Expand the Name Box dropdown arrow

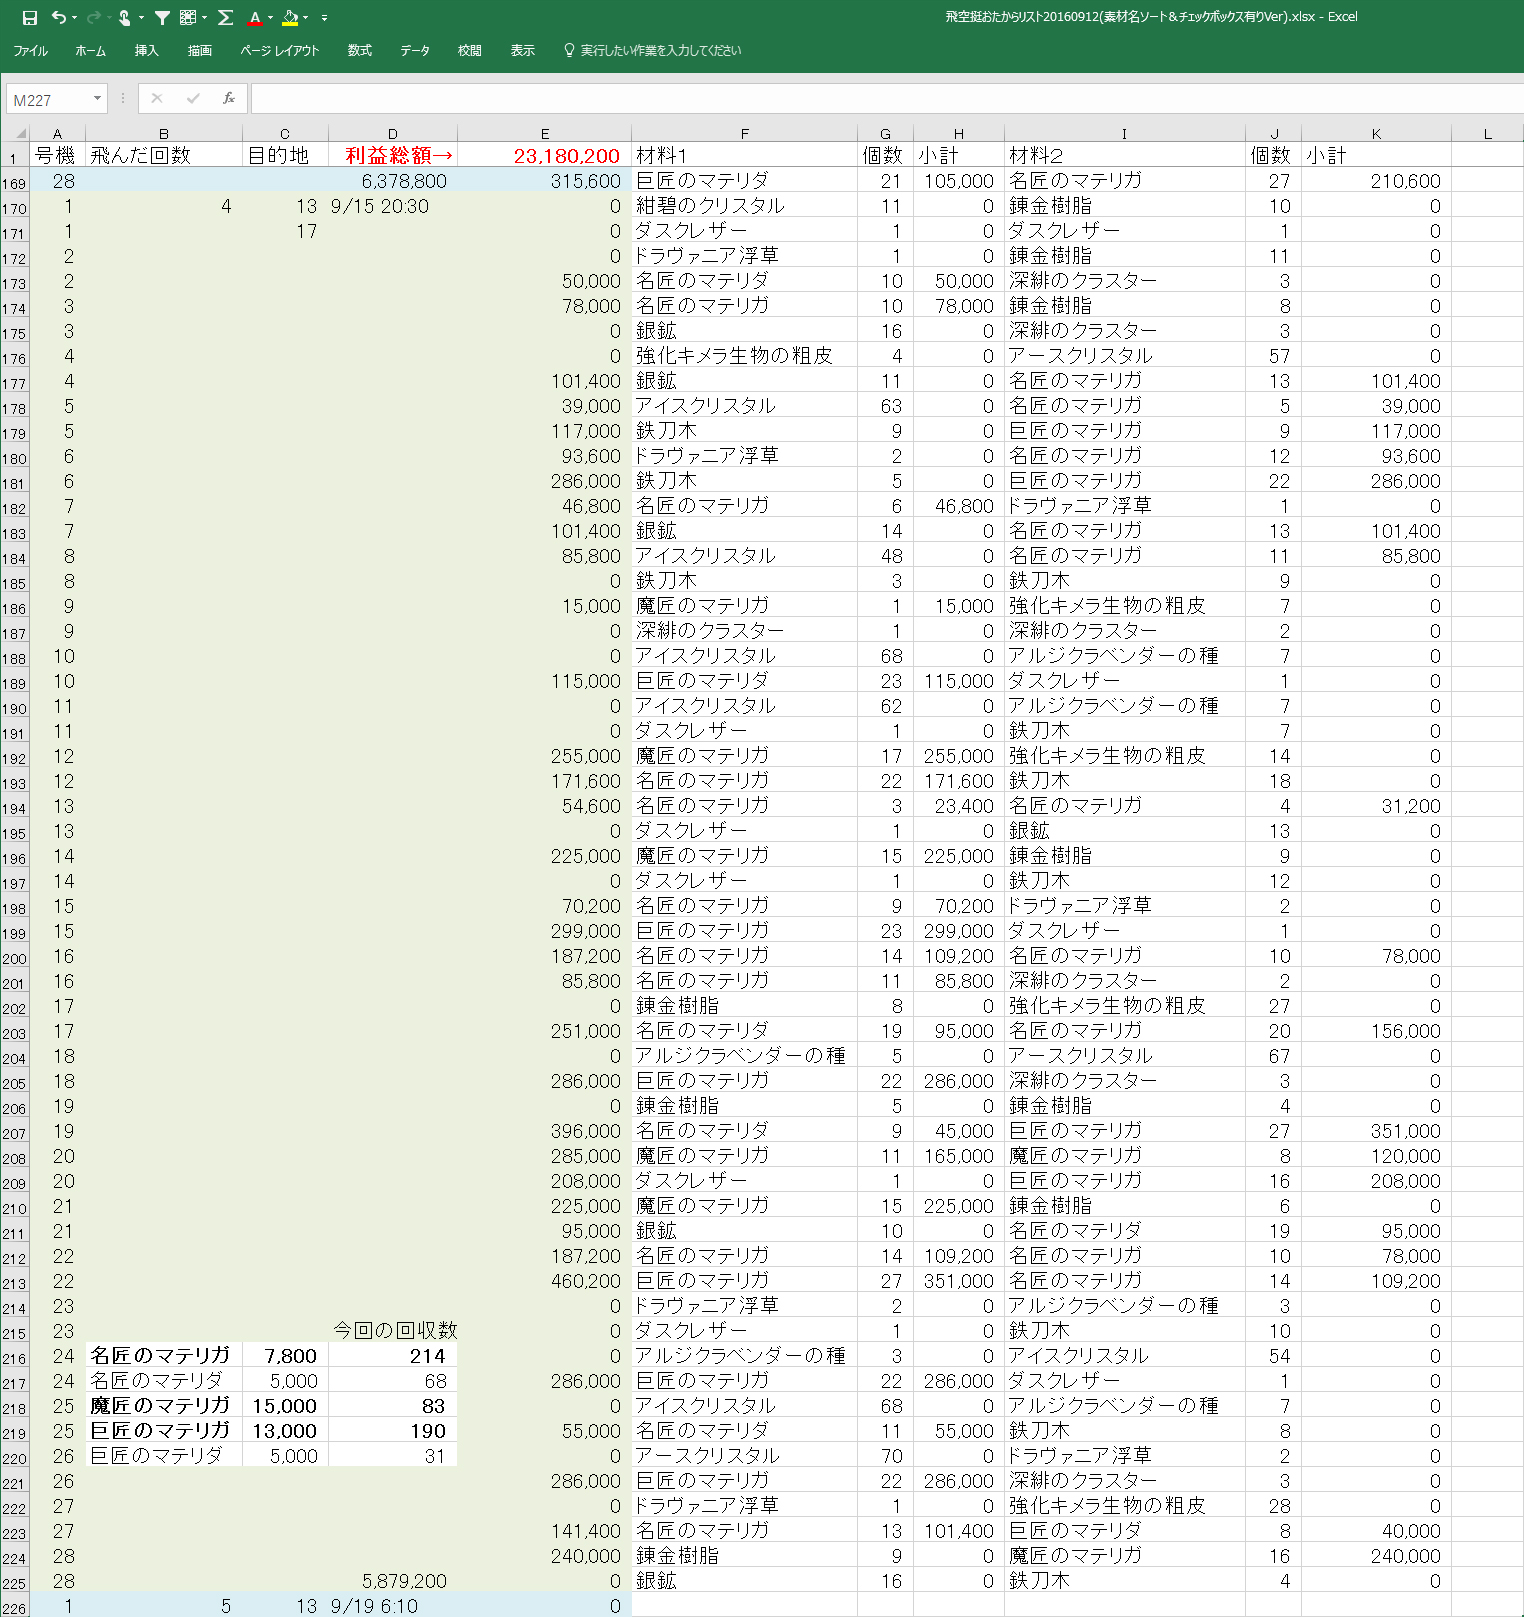point(97,98)
